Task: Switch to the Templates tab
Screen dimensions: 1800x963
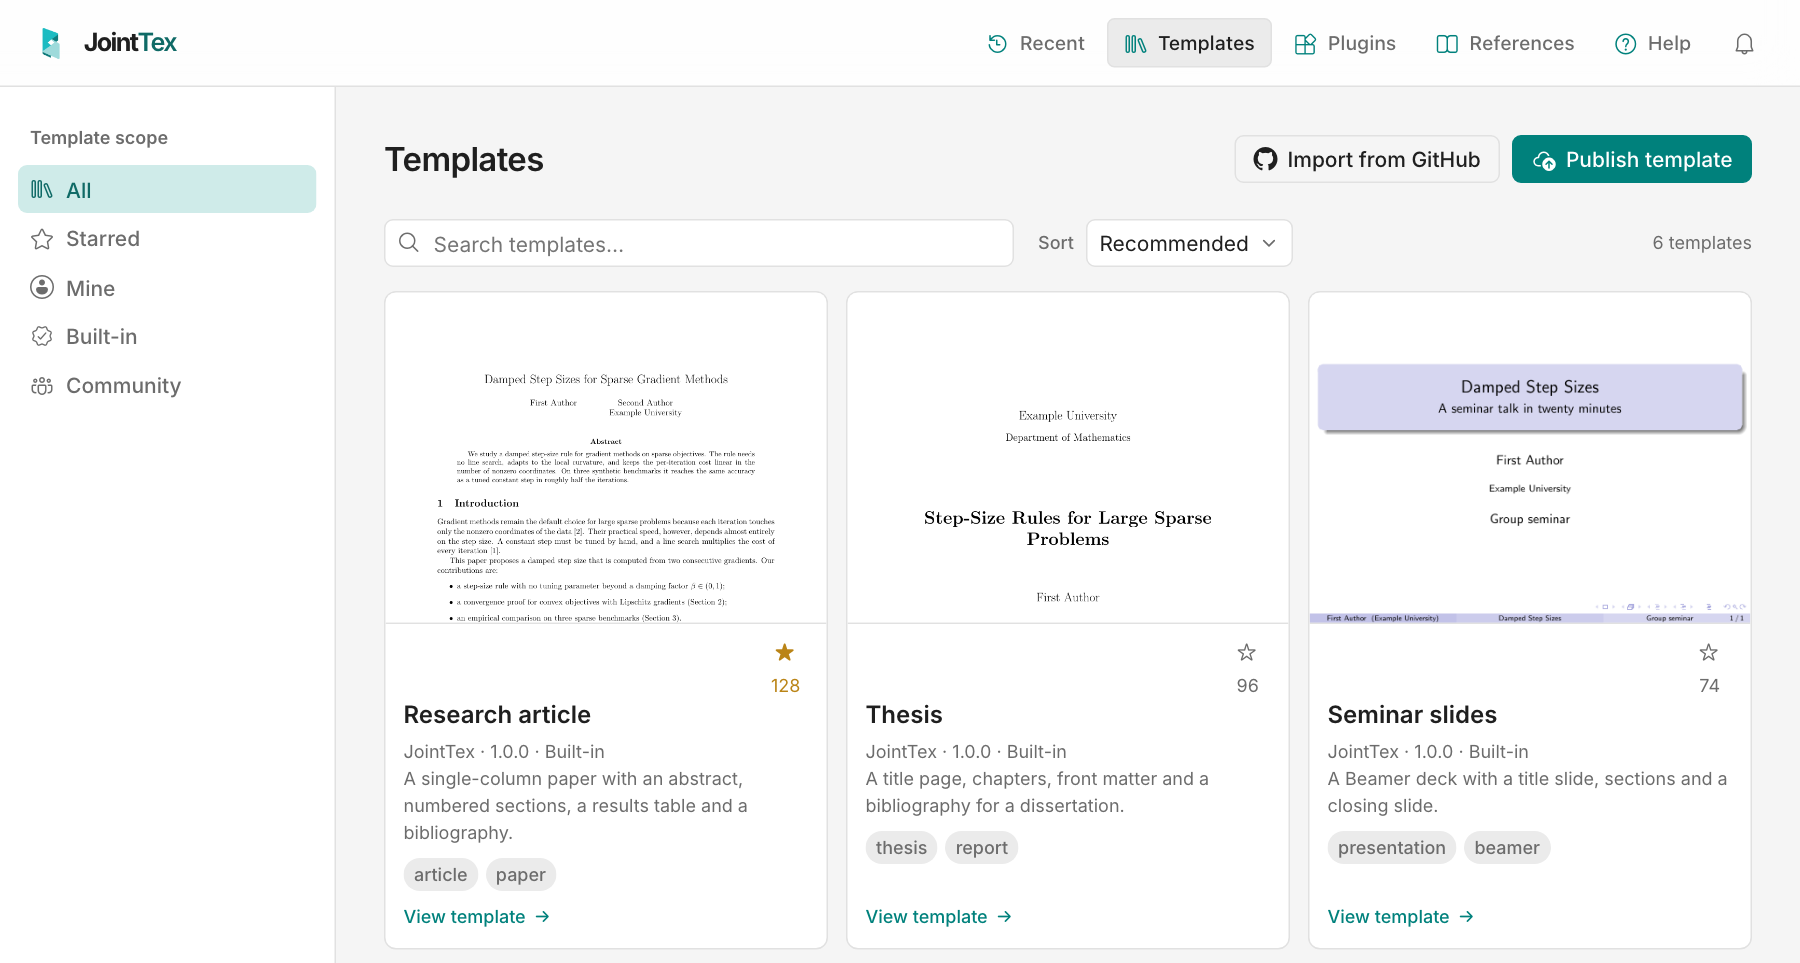Action: click(1189, 43)
